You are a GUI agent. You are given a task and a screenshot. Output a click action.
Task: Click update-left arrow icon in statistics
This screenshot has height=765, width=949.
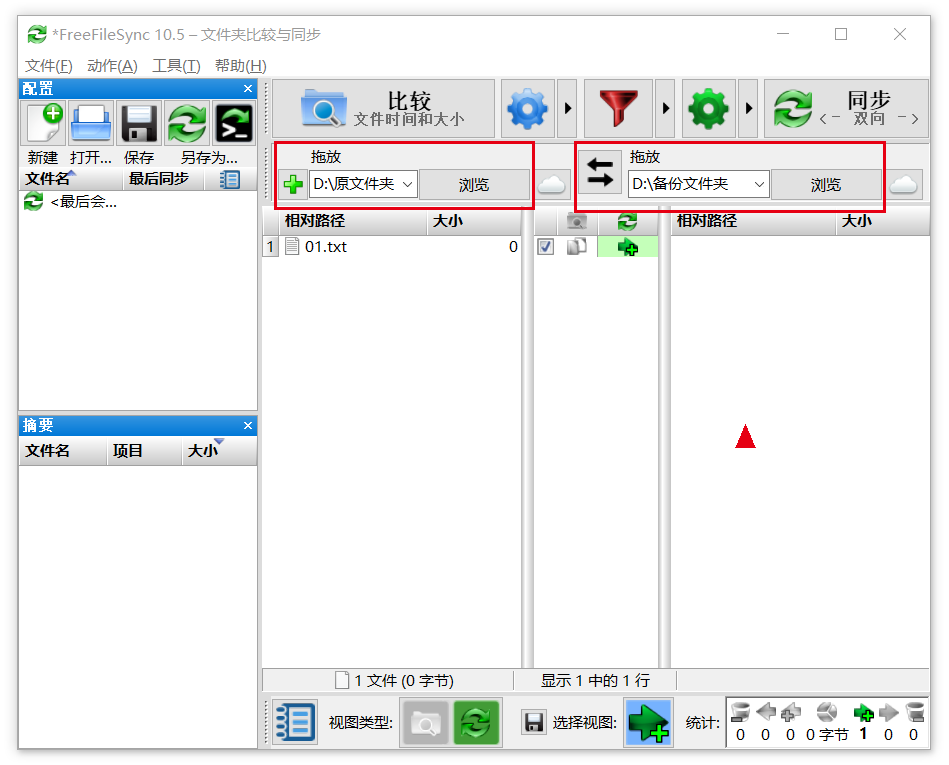click(766, 712)
